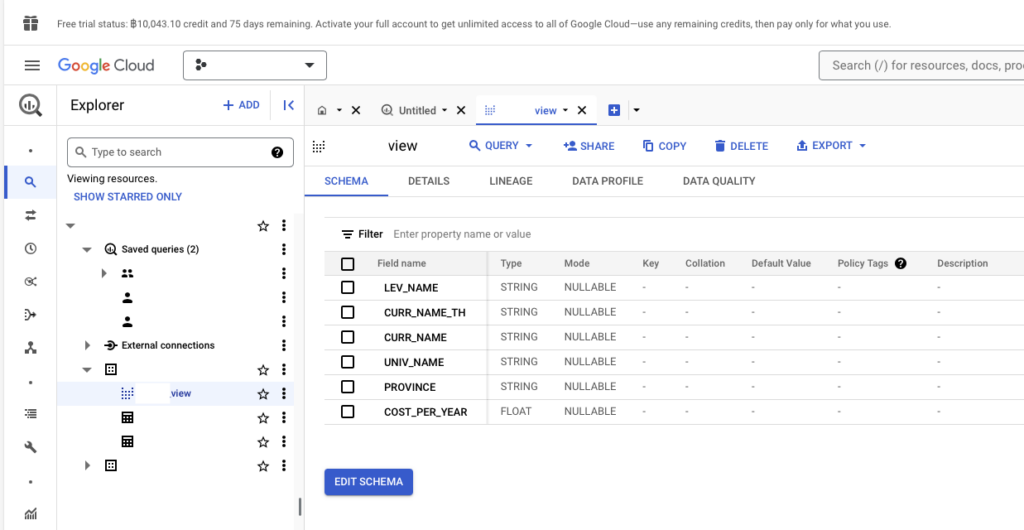The image size is (1024, 530).
Task: Tick the COST_PER_YEAR field checkbox
Action: (348, 412)
